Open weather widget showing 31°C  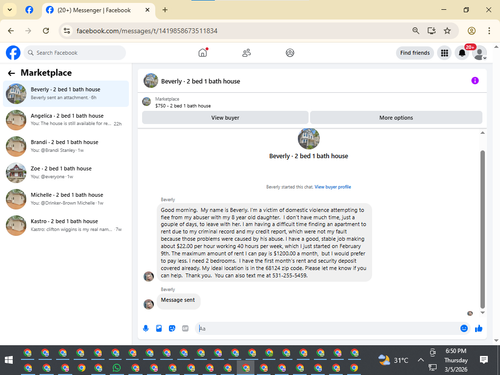tap(393, 360)
